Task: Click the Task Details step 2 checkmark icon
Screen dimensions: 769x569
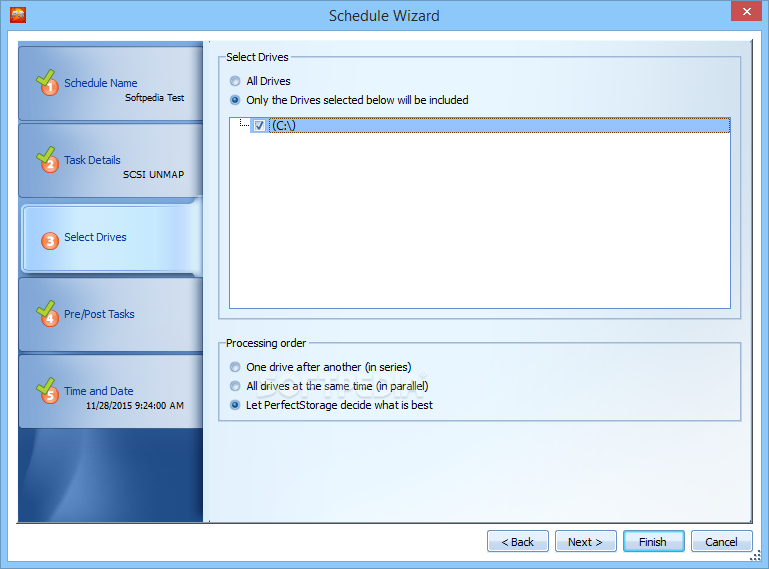Action: click(x=47, y=159)
